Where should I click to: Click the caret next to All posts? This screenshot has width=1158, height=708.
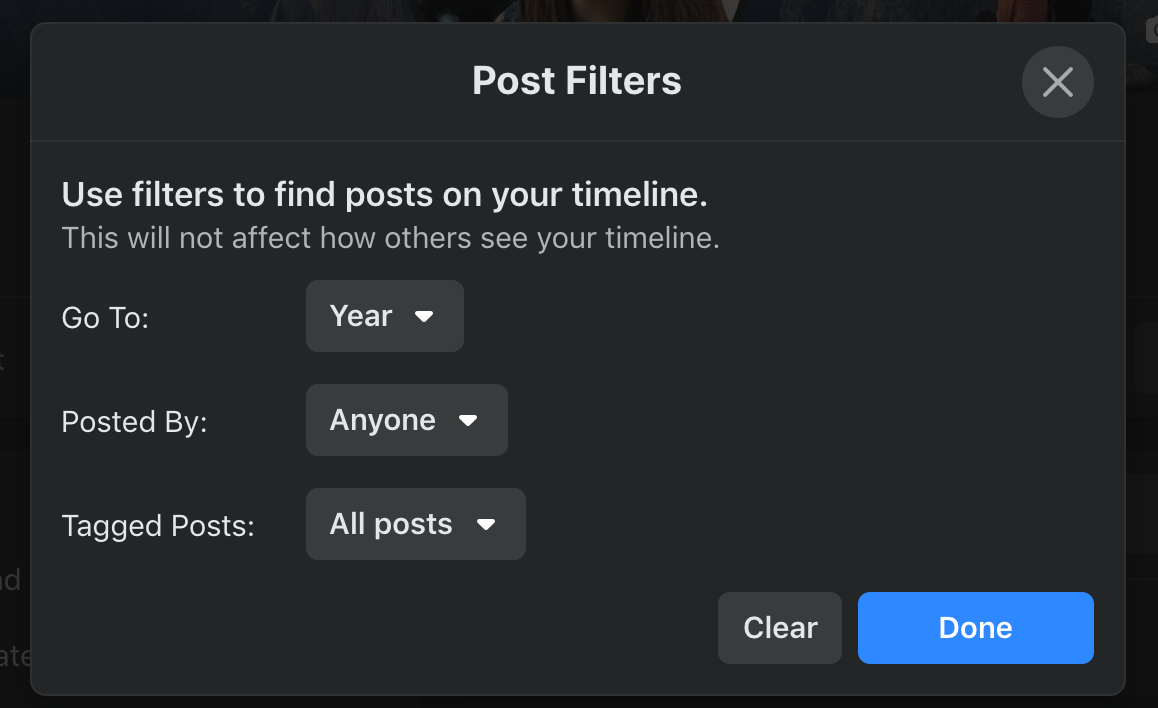pyautogui.click(x=486, y=525)
